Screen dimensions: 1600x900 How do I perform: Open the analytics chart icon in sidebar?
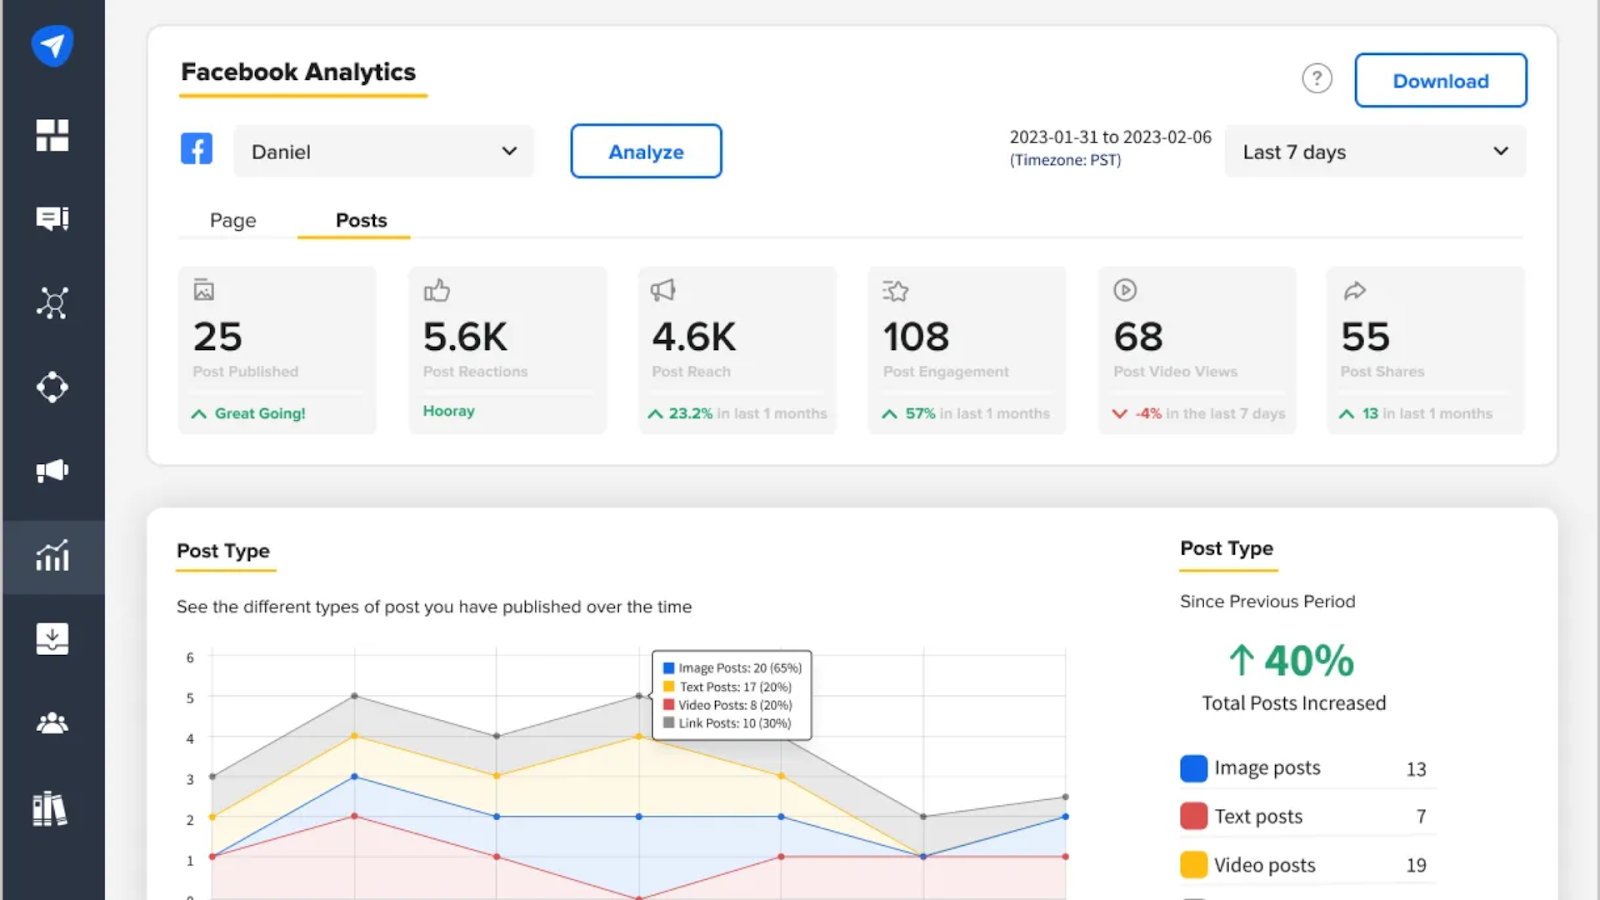tap(52, 556)
